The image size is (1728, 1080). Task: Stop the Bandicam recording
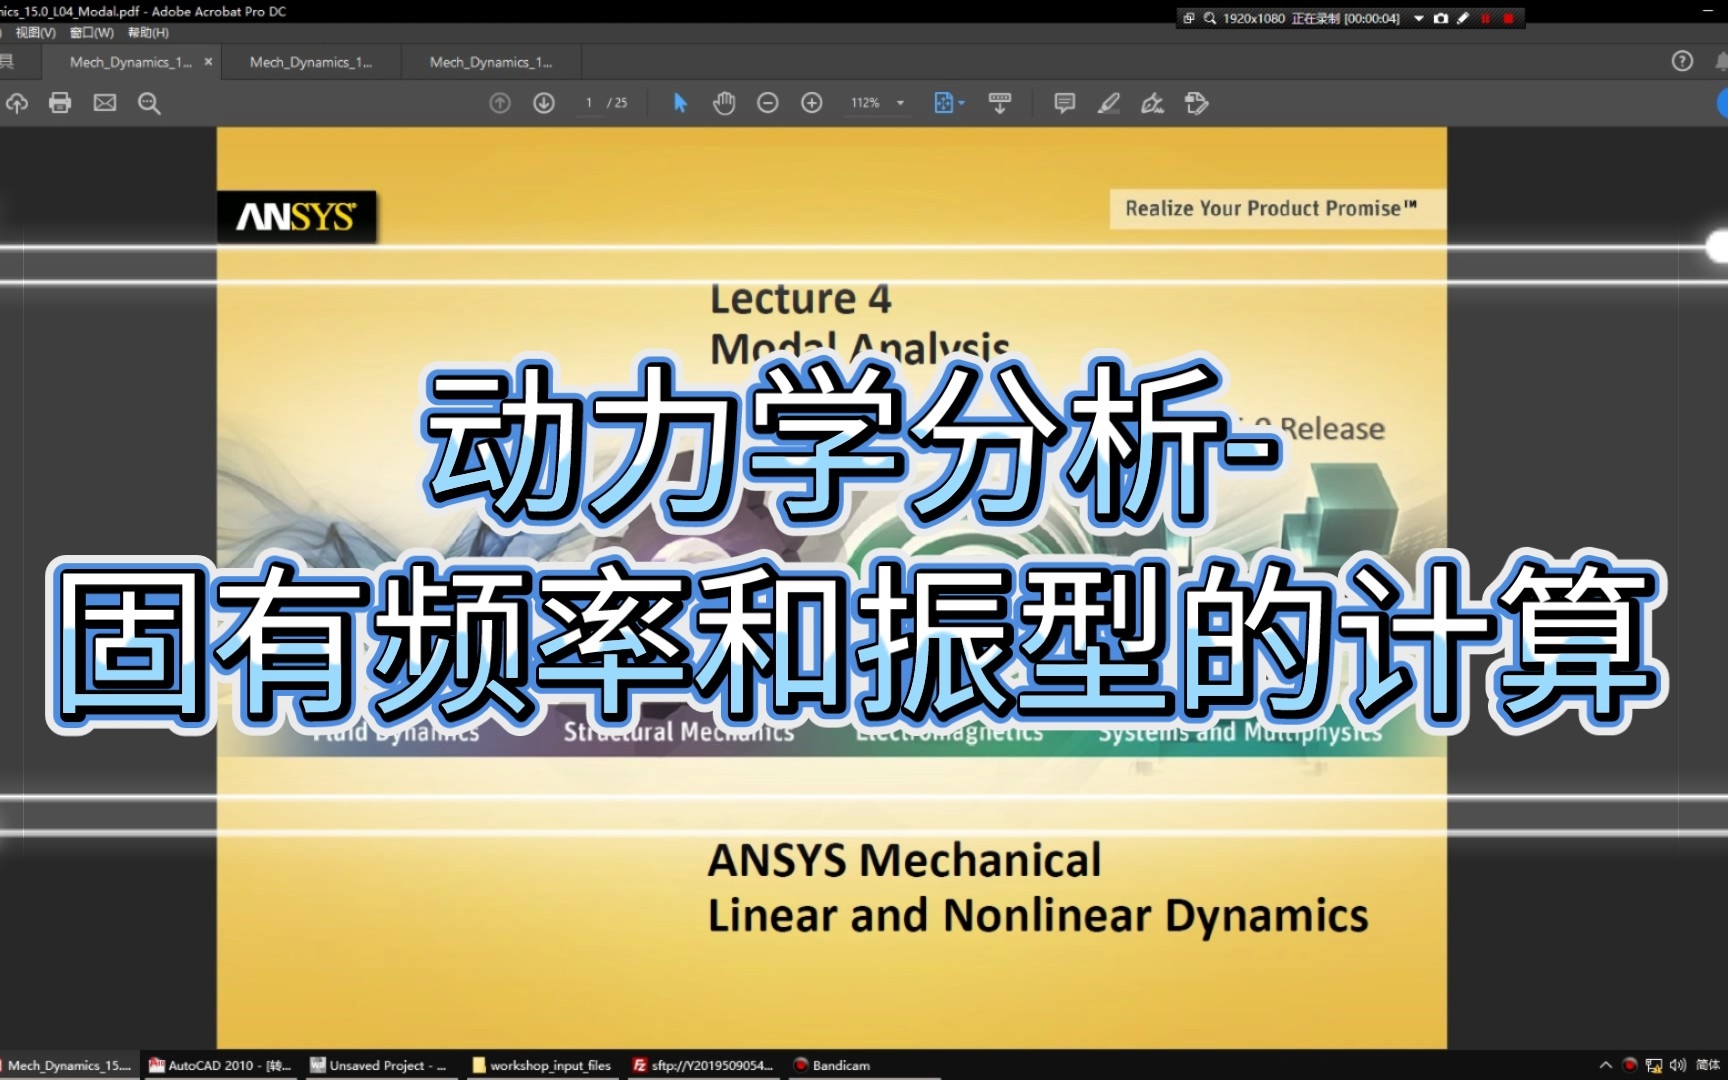click(1510, 18)
